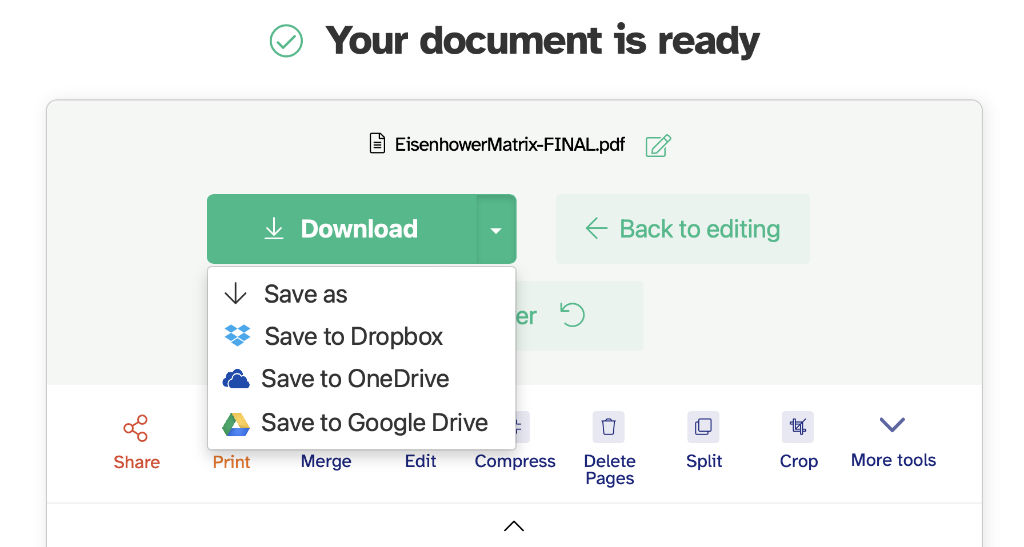Click the circular reset arrow icon

click(x=572, y=316)
